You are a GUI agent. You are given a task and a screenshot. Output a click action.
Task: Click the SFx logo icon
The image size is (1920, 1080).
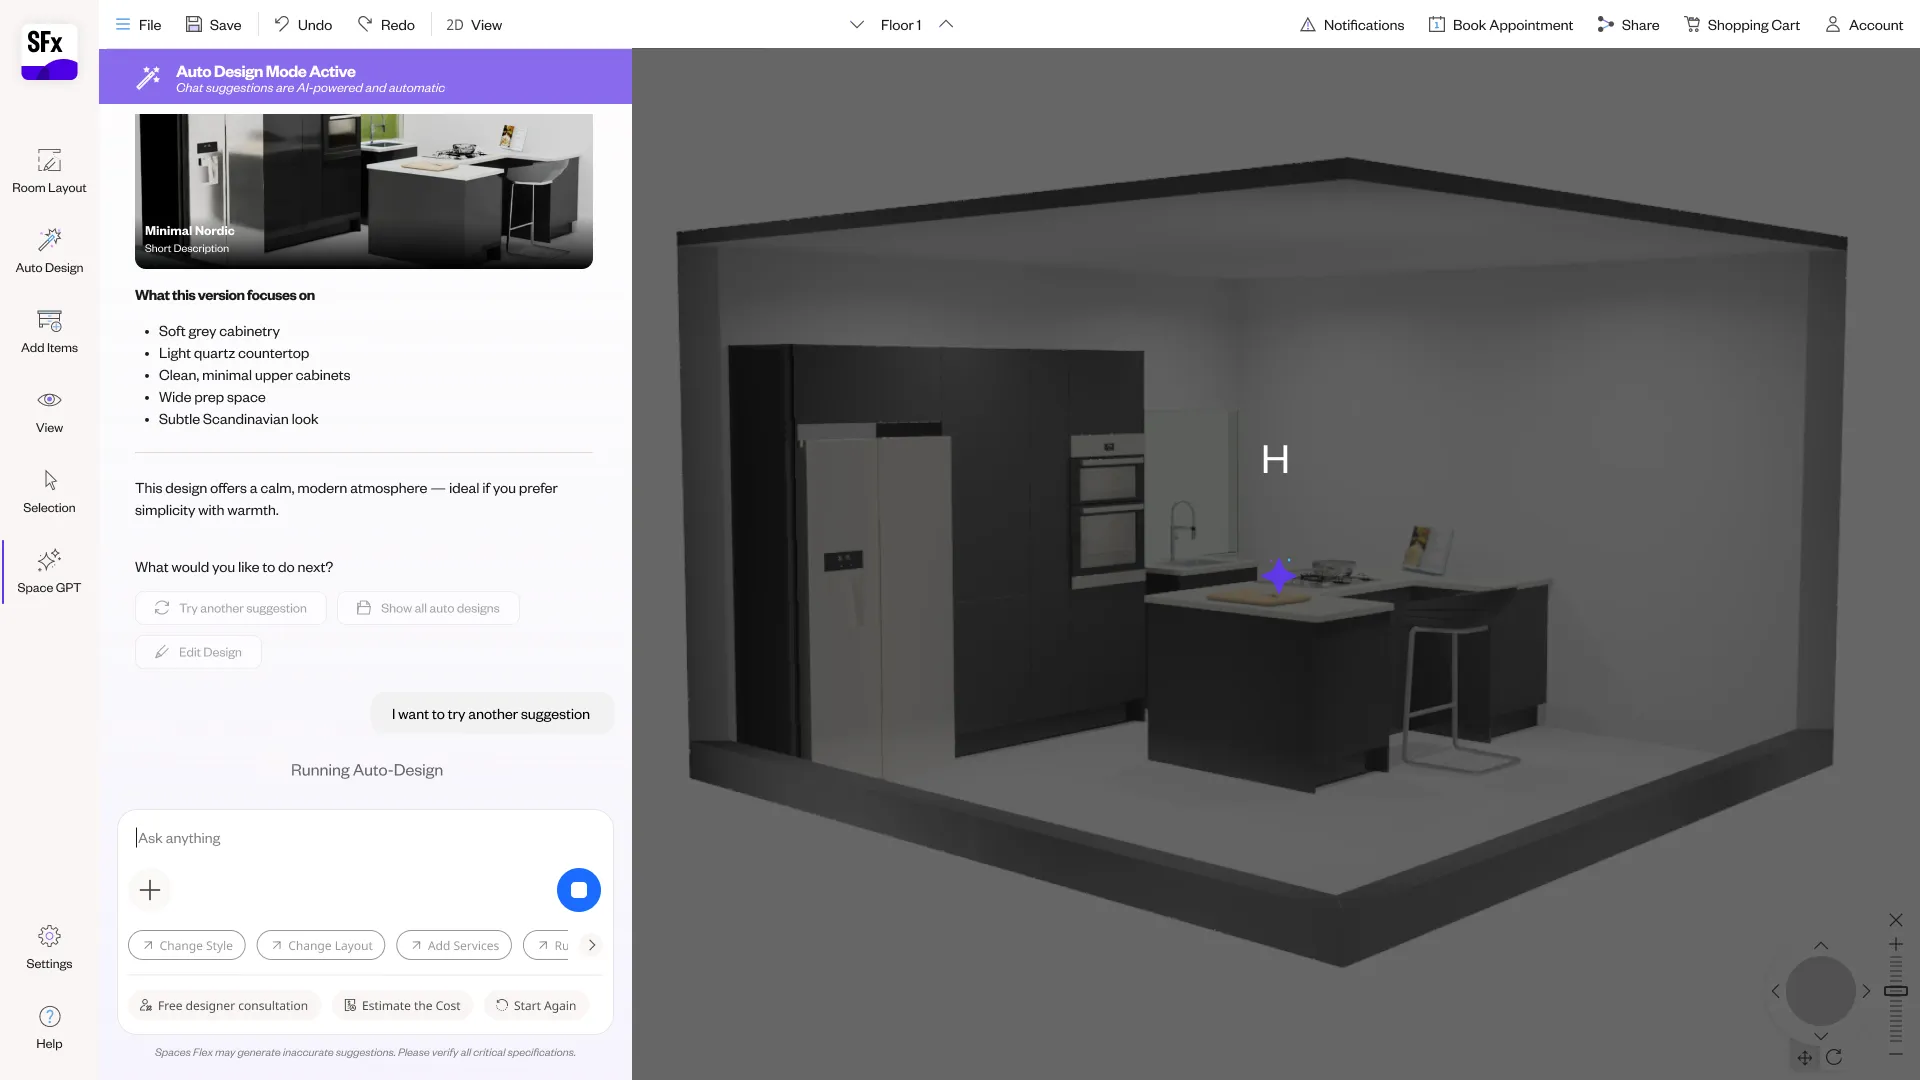coord(49,52)
